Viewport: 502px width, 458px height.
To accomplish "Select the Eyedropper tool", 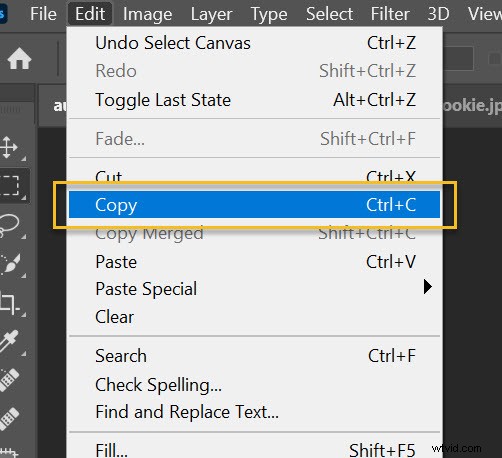I will [9, 341].
